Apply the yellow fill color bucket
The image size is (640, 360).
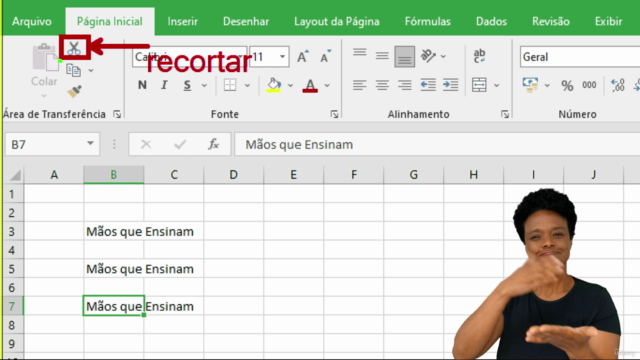pos(274,85)
